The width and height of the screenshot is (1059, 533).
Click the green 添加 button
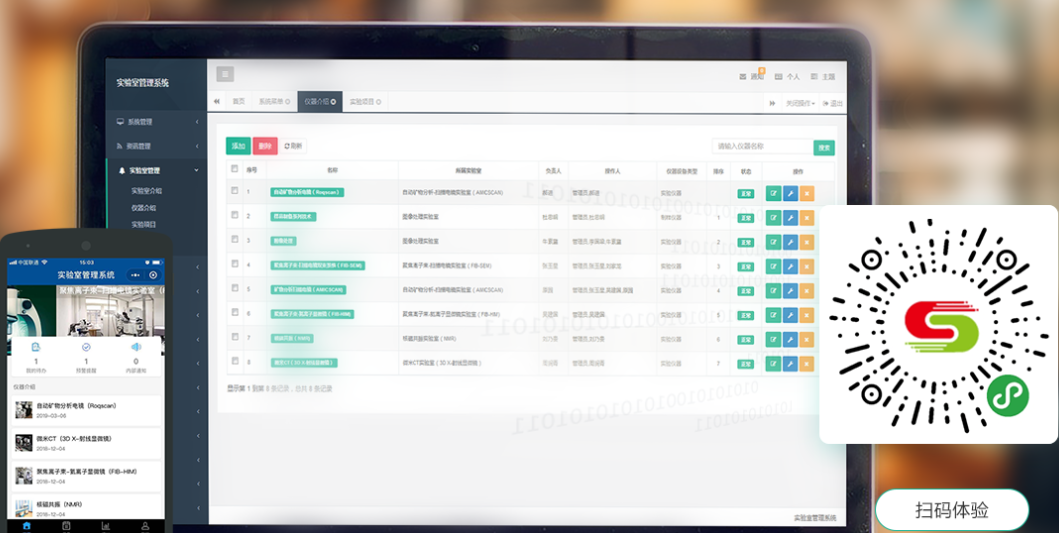coord(238,146)
